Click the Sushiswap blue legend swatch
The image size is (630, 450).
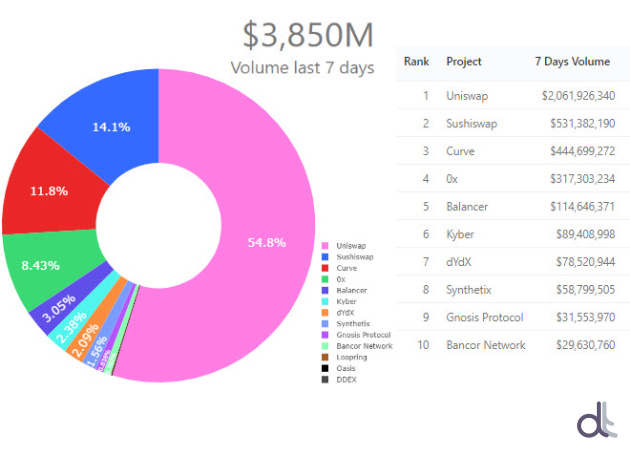tap(325, 257)
